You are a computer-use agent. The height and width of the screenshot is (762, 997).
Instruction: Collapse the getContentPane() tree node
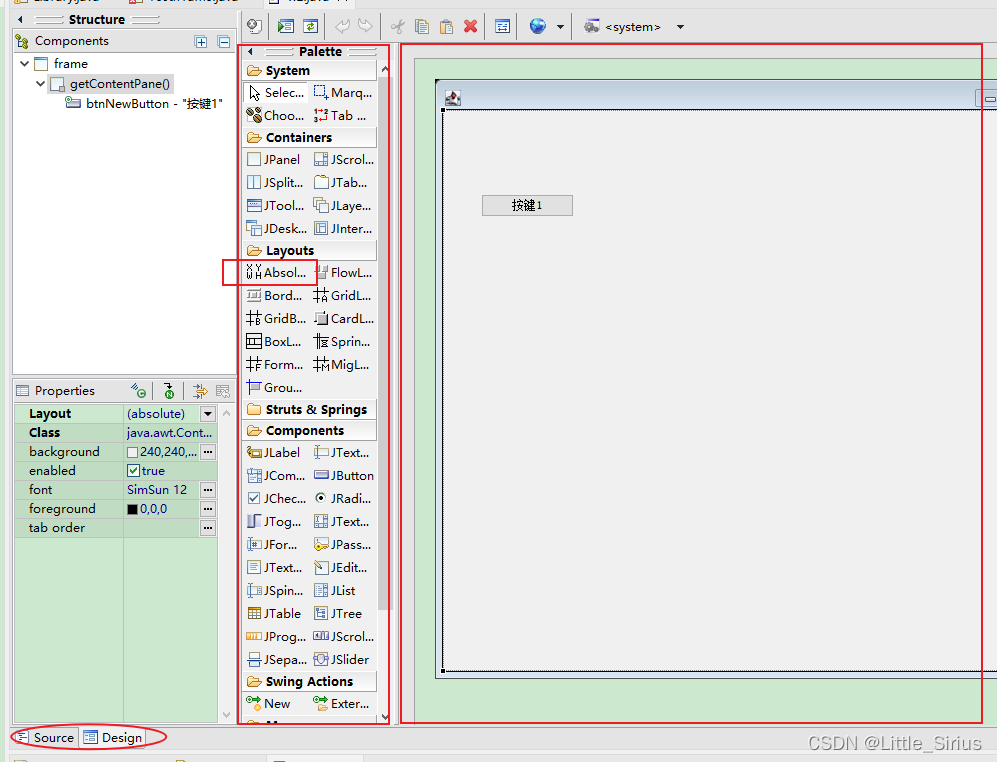point(41,84)
